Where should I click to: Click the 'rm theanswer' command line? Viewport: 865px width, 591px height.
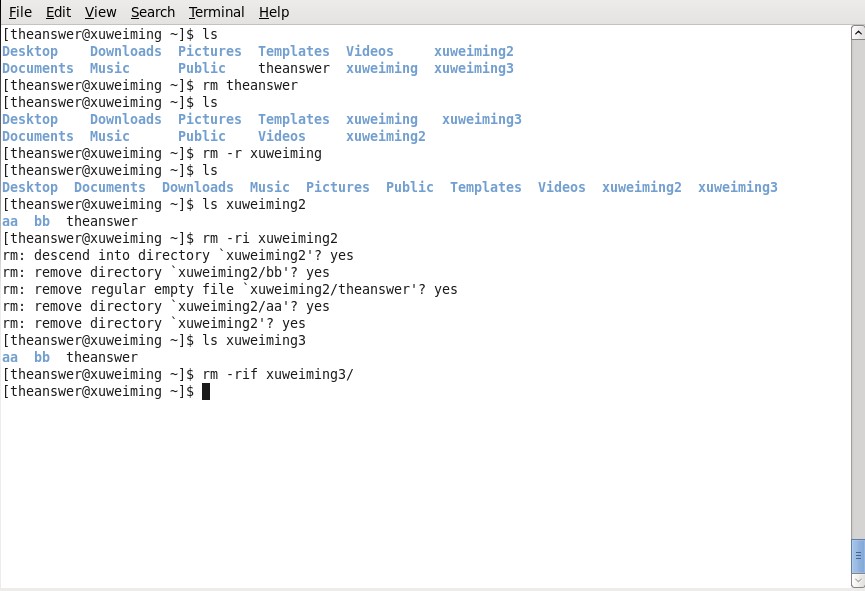click(x=150, y=86)
